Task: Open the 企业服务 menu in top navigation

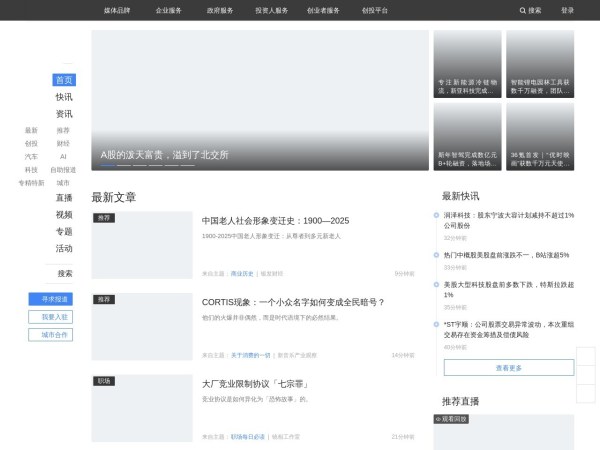Action: tap(169, 10)
